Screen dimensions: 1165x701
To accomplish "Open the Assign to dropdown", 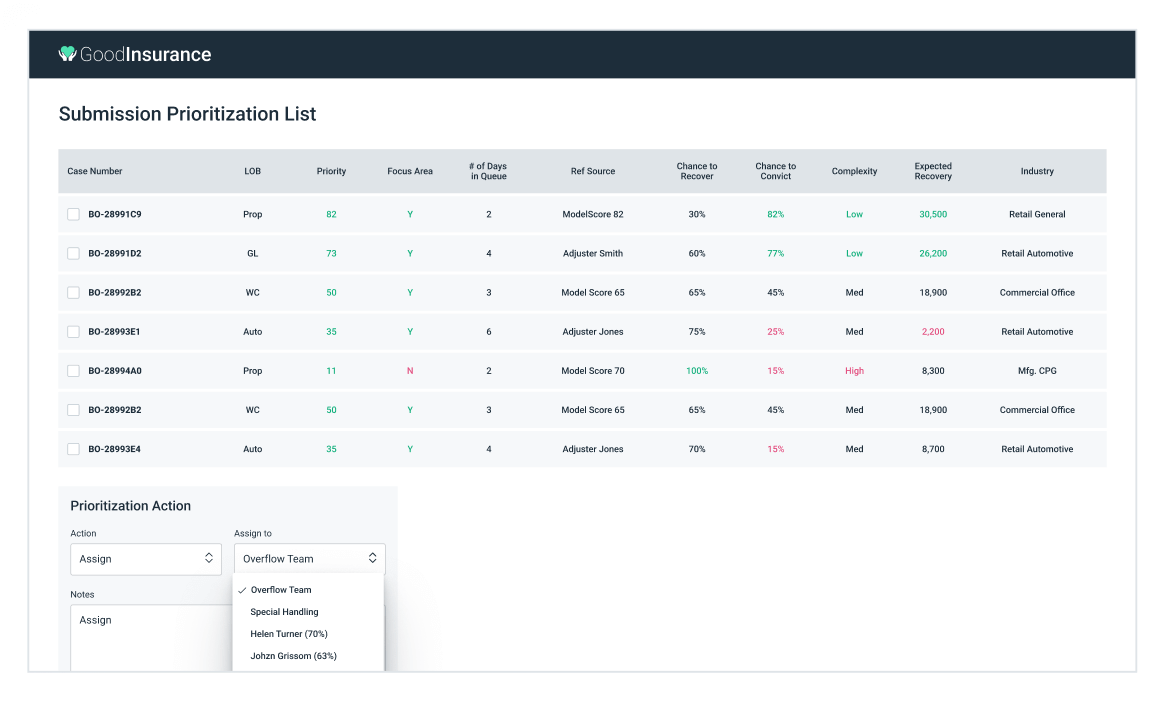I will pos(309,559).
